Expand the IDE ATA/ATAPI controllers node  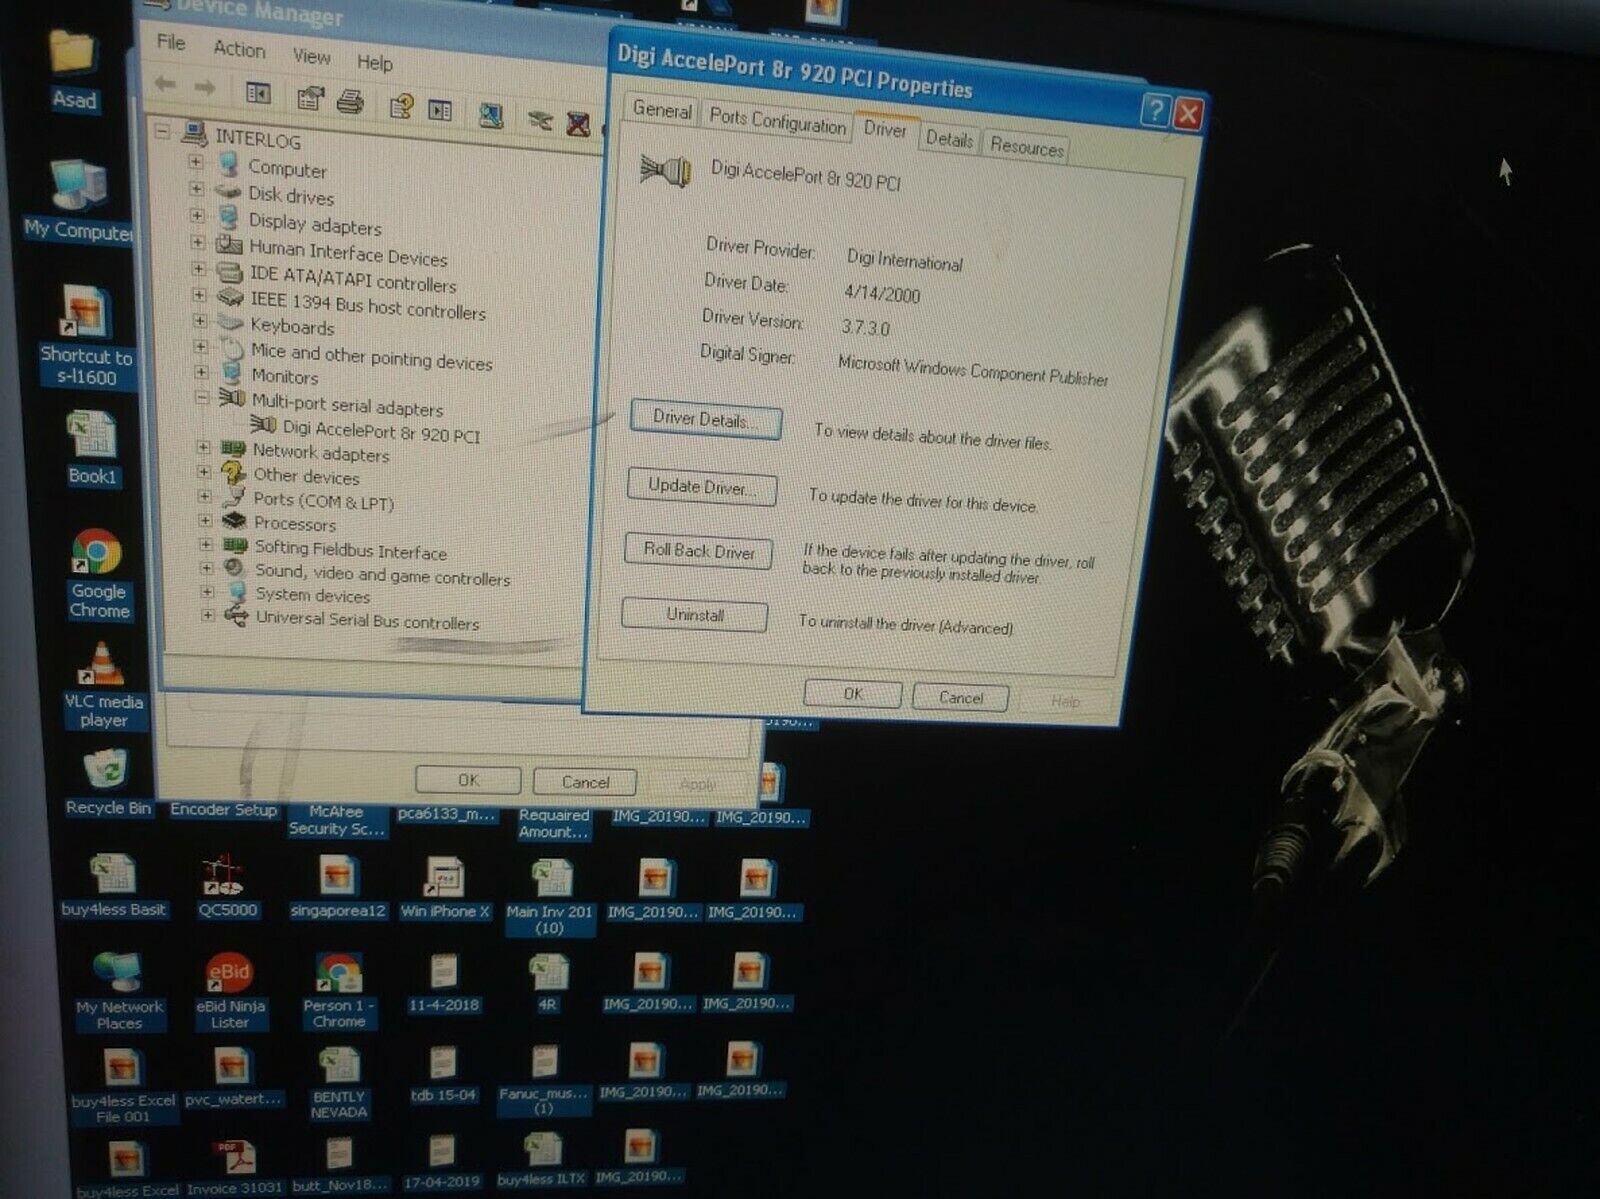click(199, 270)
